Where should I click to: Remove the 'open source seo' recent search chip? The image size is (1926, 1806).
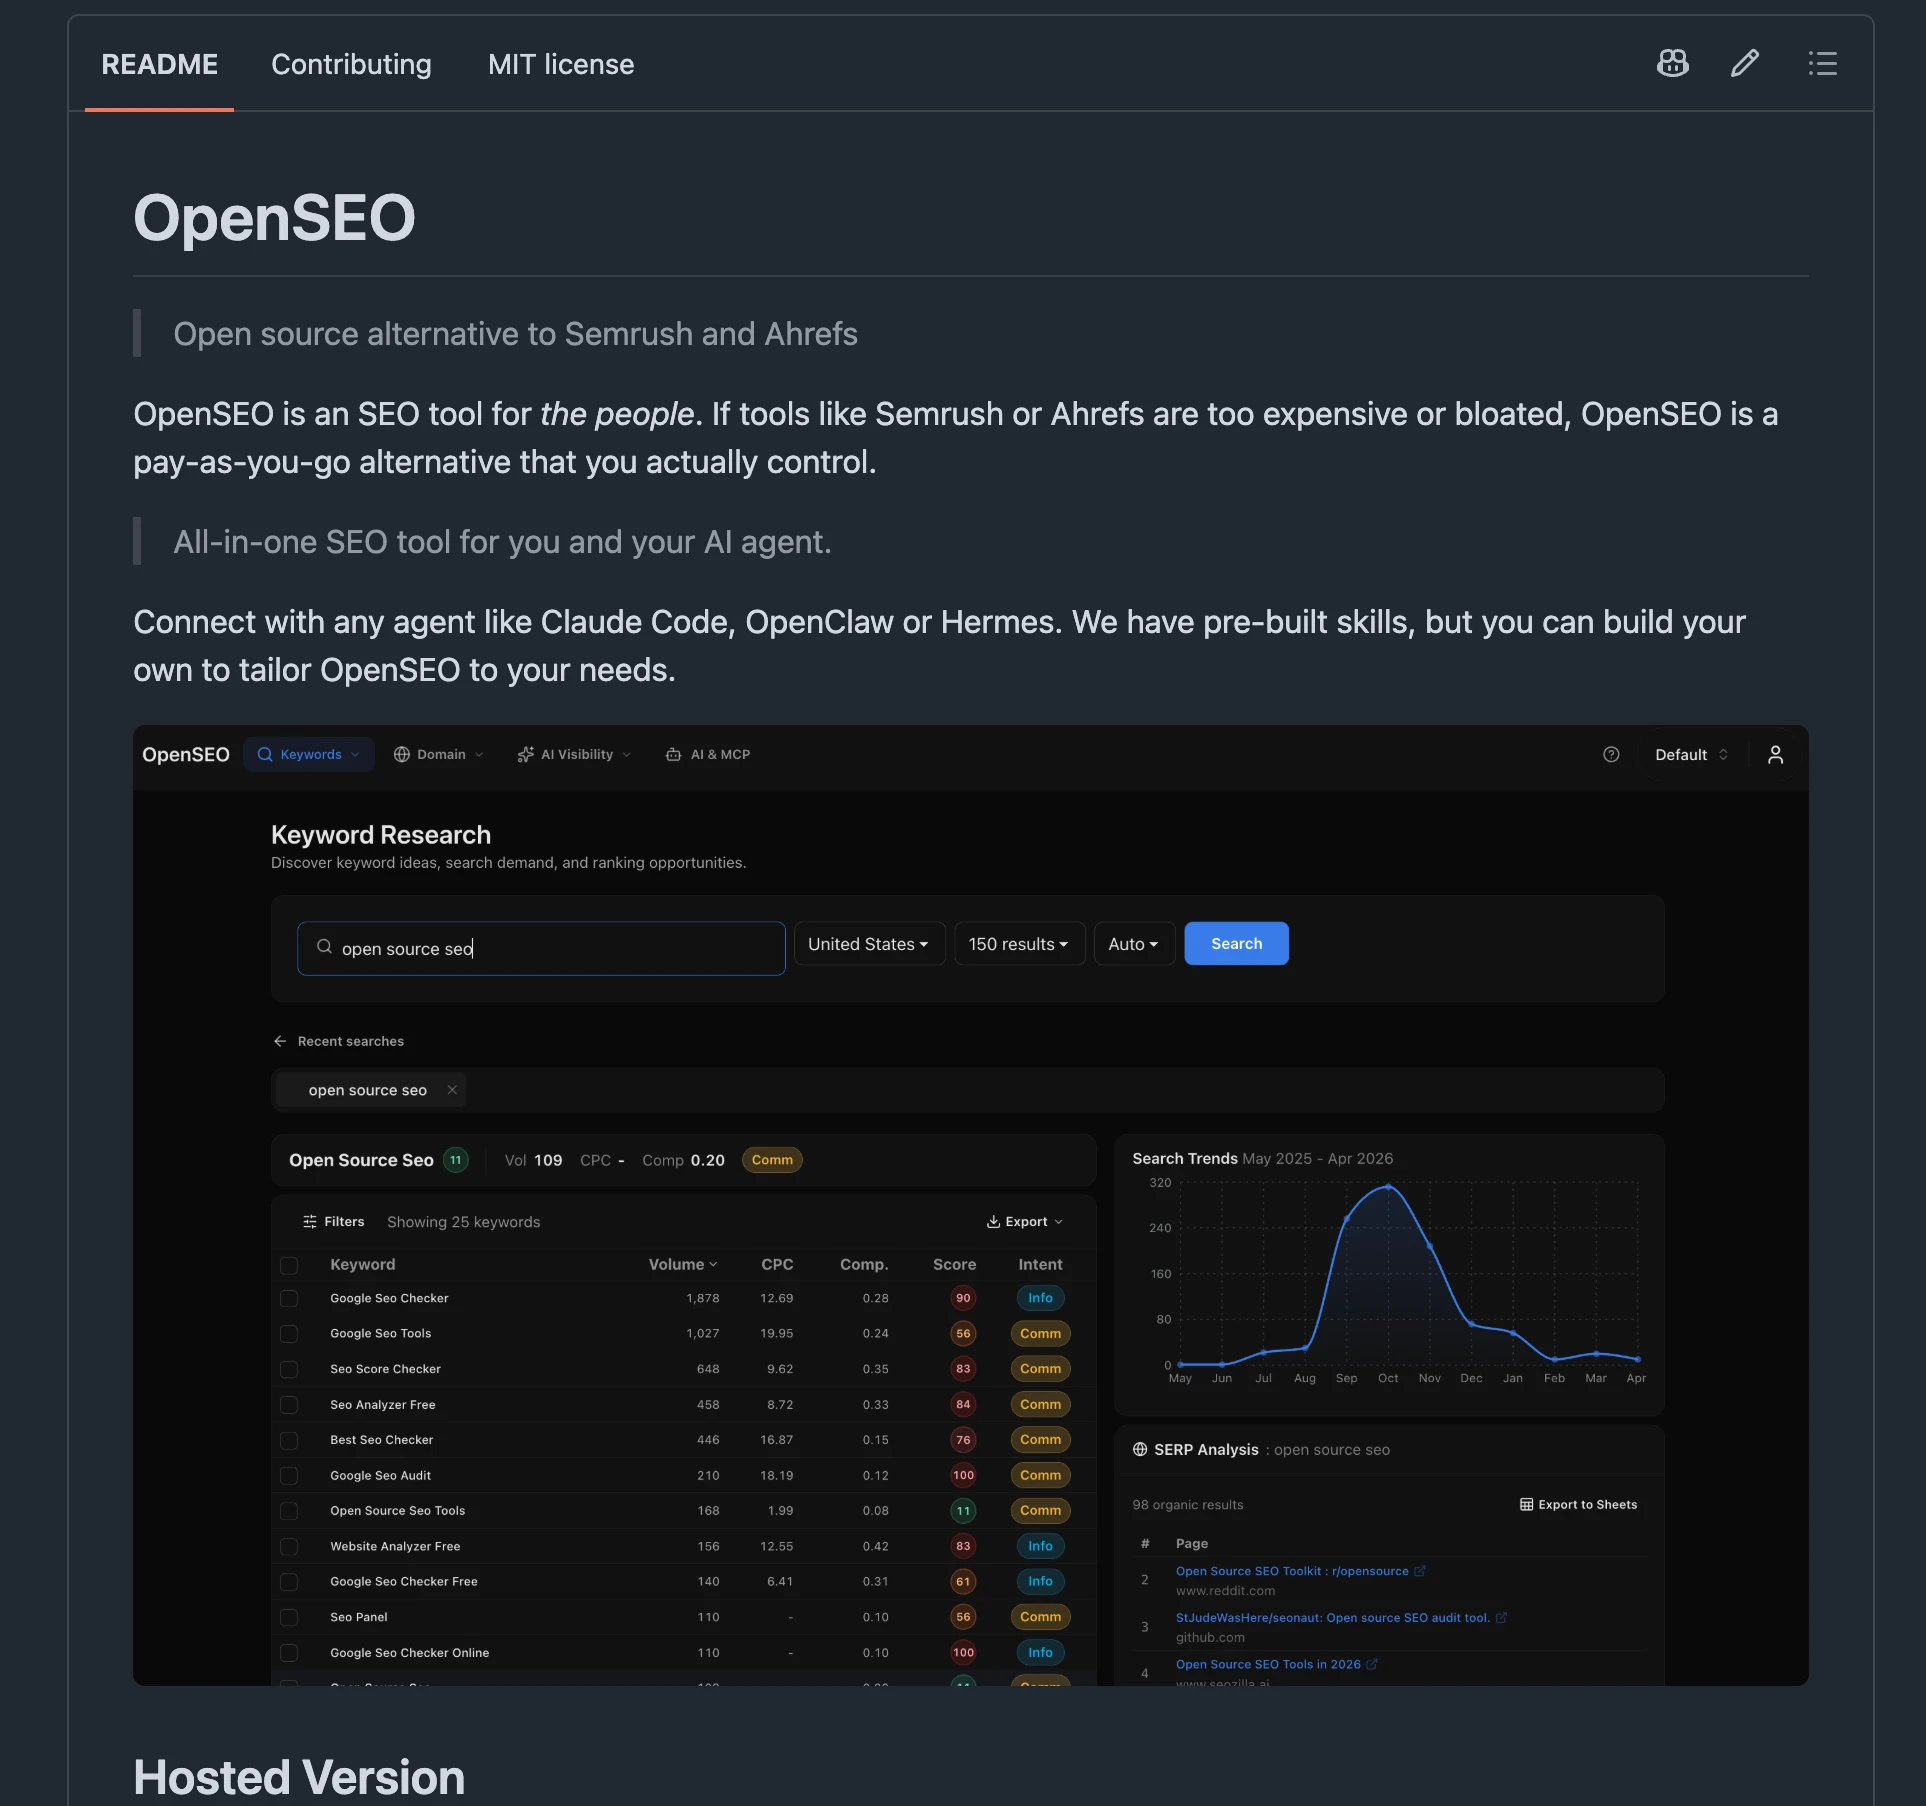click(x=452, y=1090)
